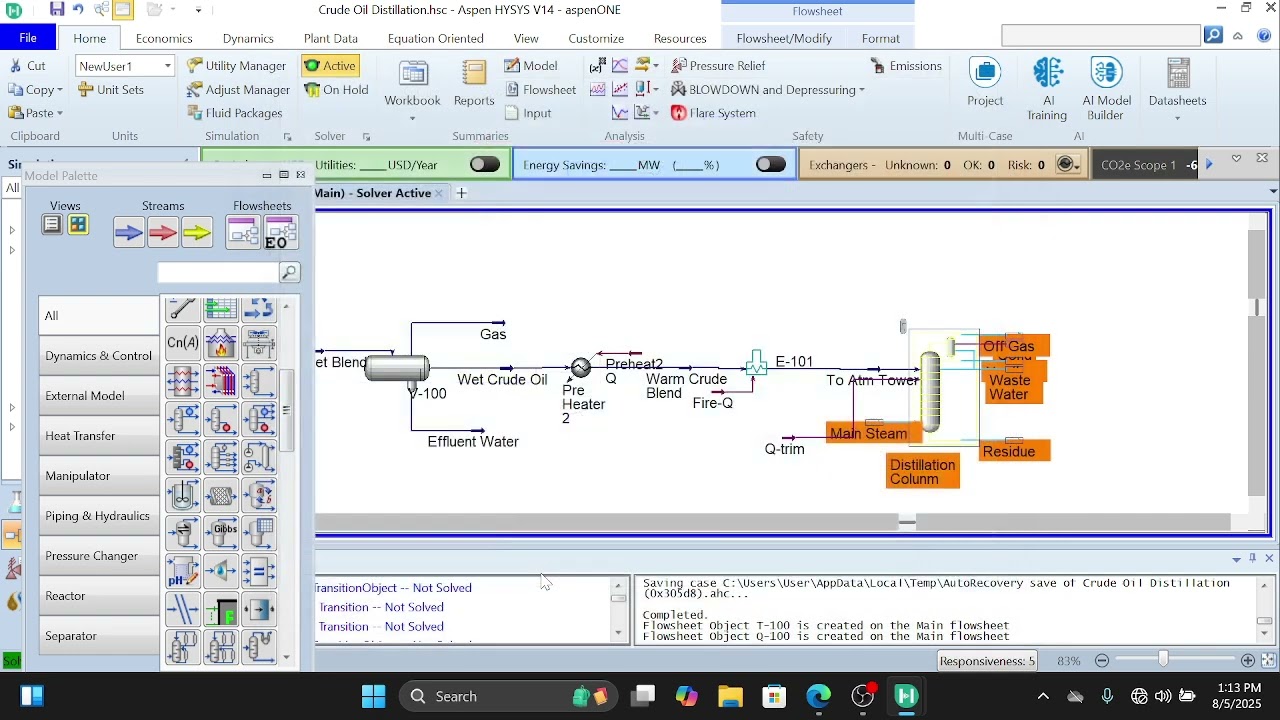Launch the AI Model Builder
This screenshot has width=1280, height=720.
tap(1107, 89)
